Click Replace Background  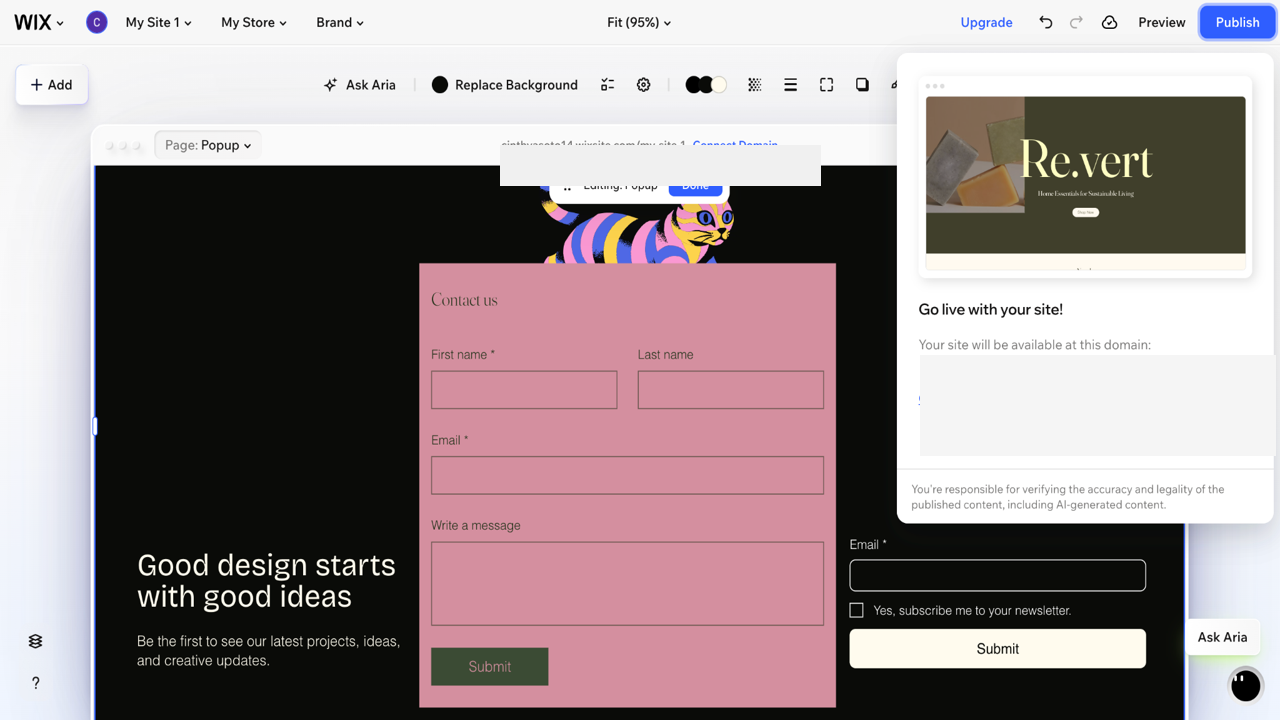pyautogui.click(x=505, y=85)
